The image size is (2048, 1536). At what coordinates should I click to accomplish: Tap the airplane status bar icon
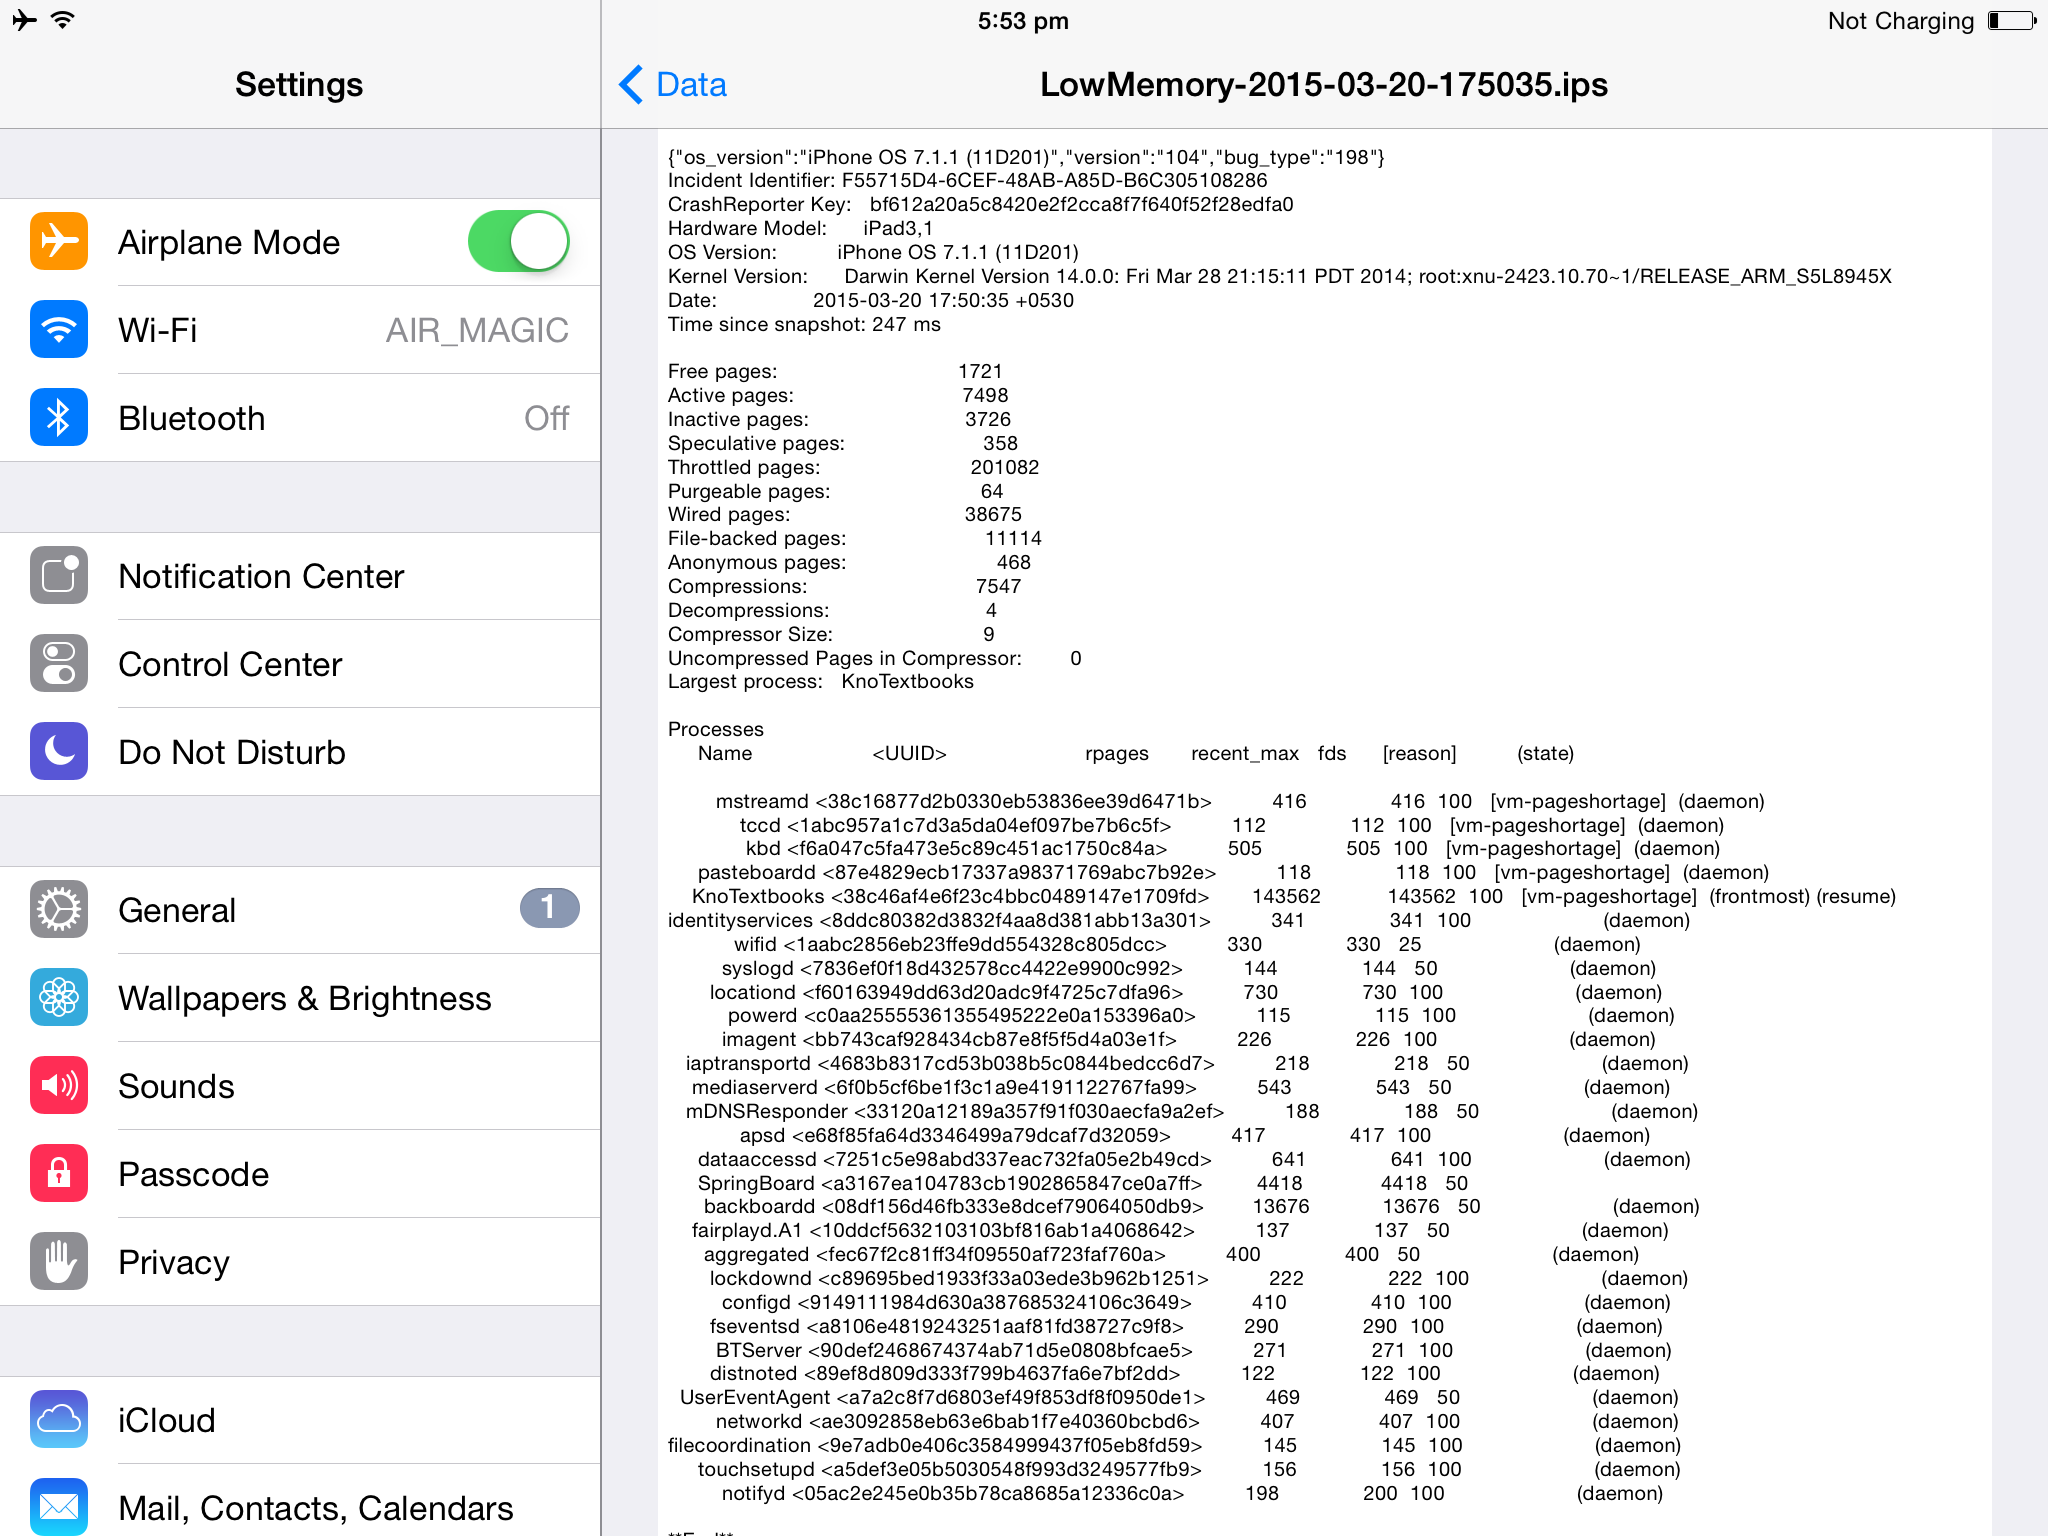point(25,20)
